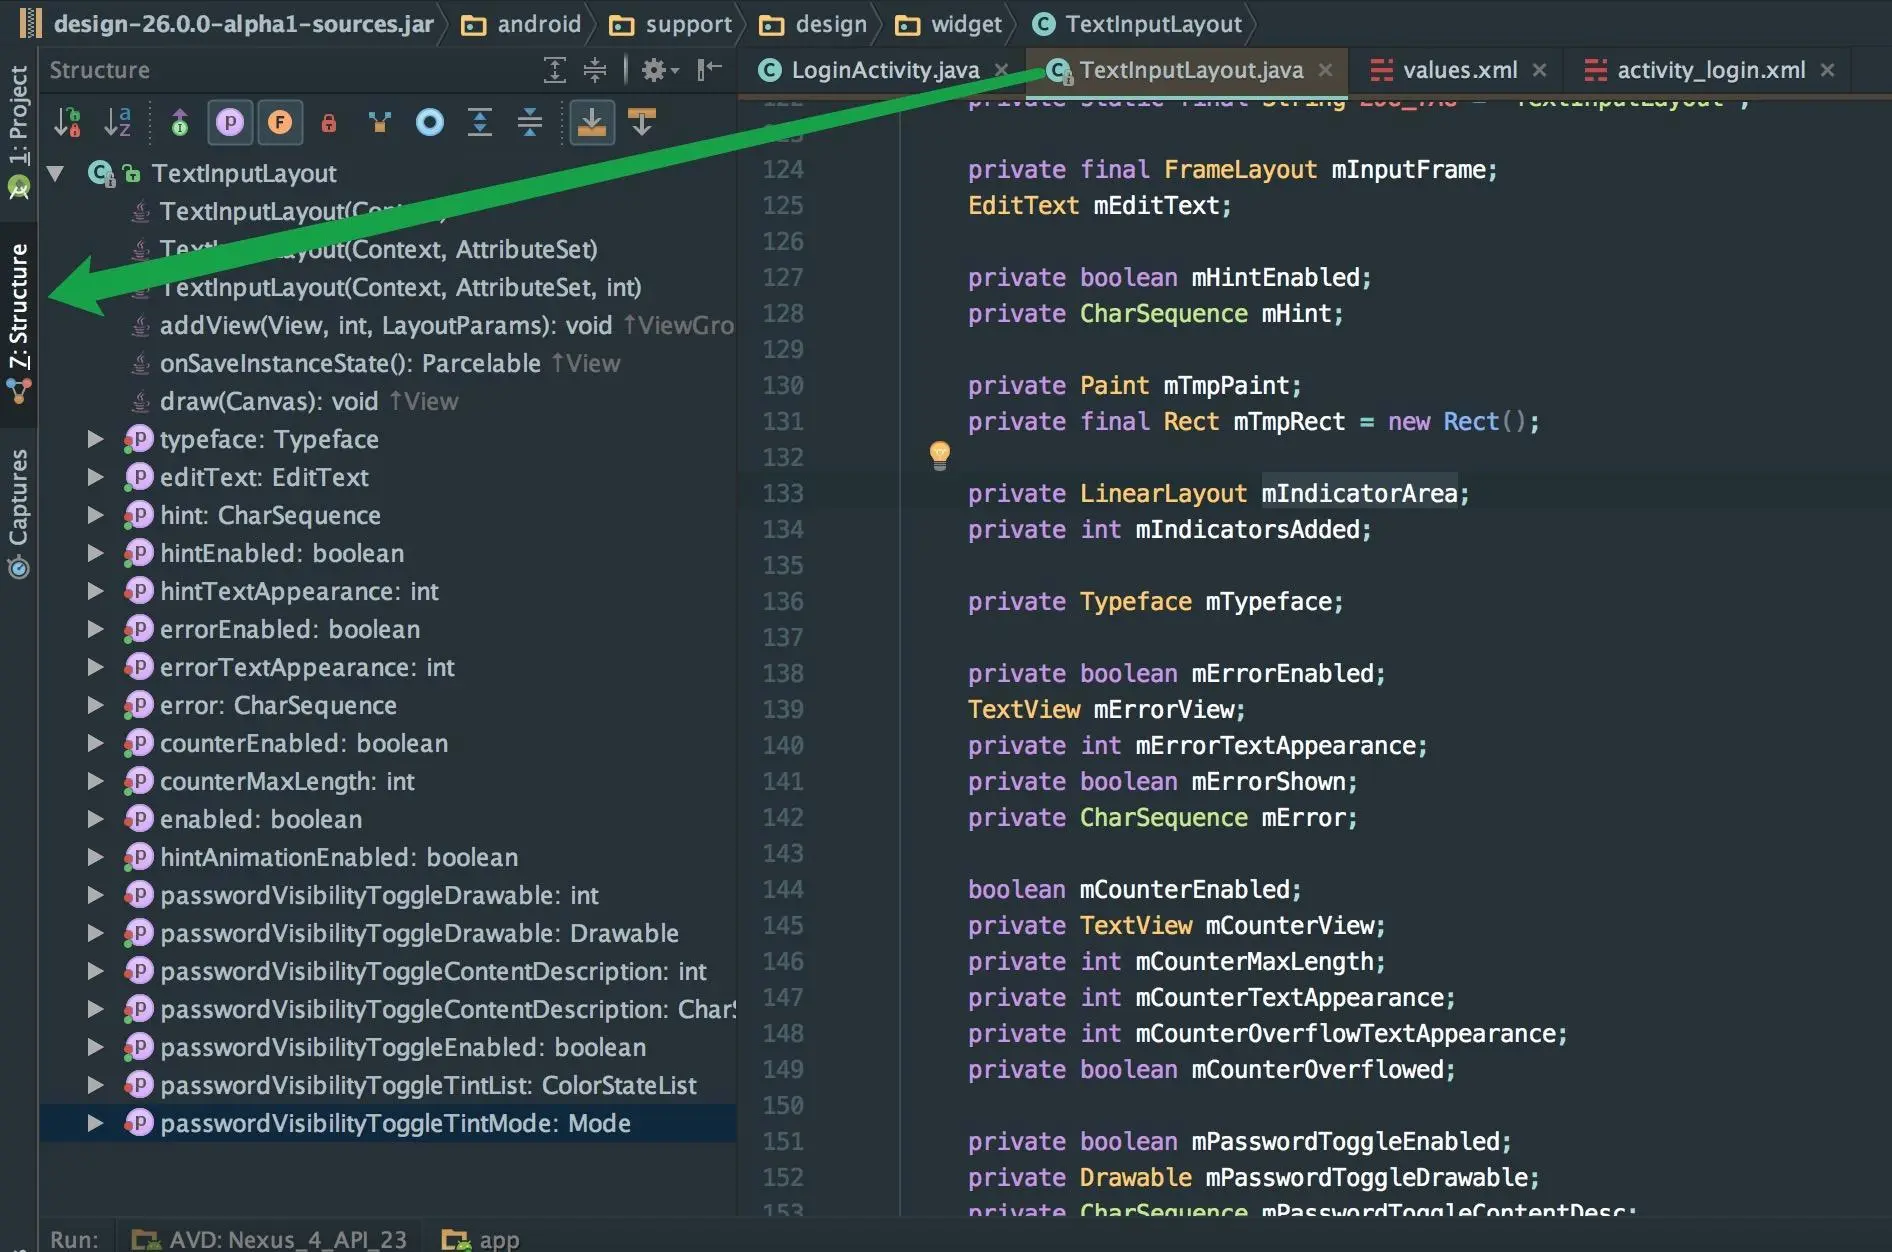
Task: Select the app run tab
Action: 481,1239
